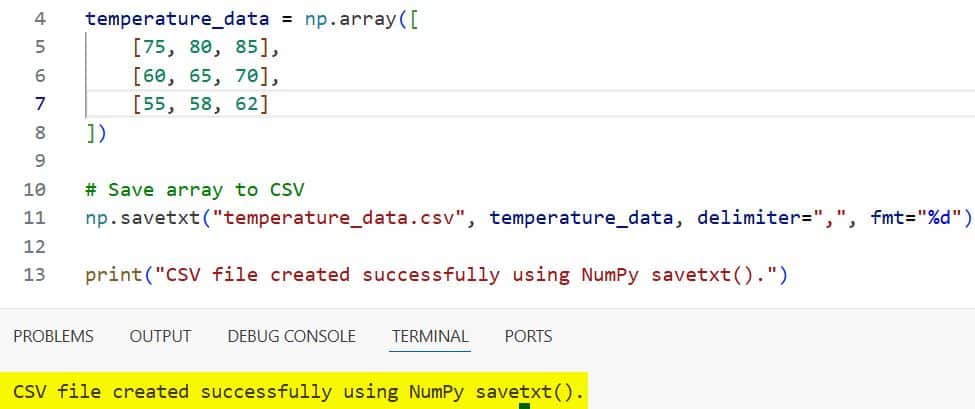Click the highlighted terminal output message

tap(298, 393)
